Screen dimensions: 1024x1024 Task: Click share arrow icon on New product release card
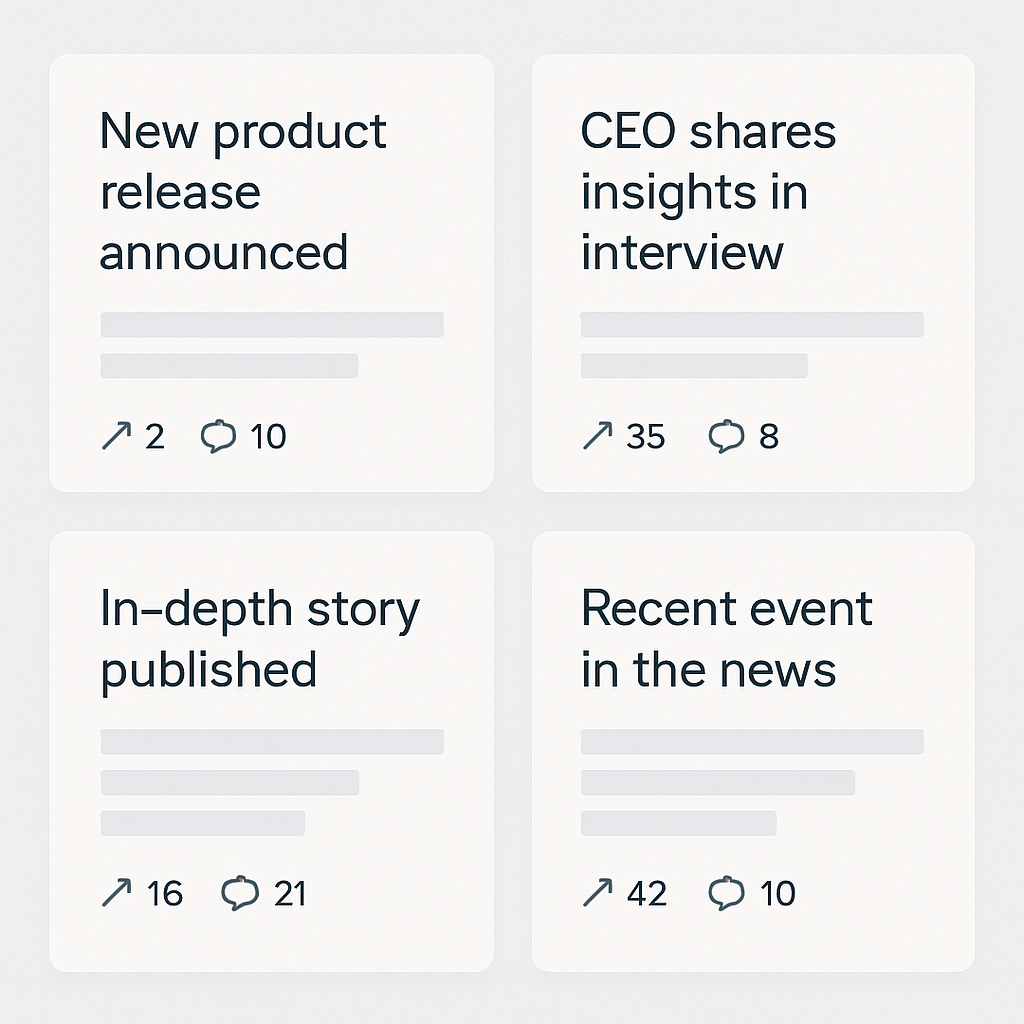click(x=116, y=436)
